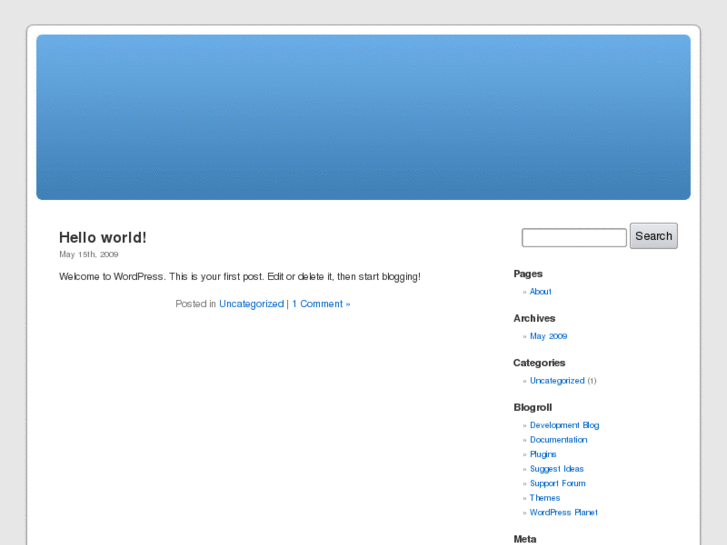Viewport: 727px width, 545px height.
Task: Click the Archives sidebar heading
Action: 534,318
